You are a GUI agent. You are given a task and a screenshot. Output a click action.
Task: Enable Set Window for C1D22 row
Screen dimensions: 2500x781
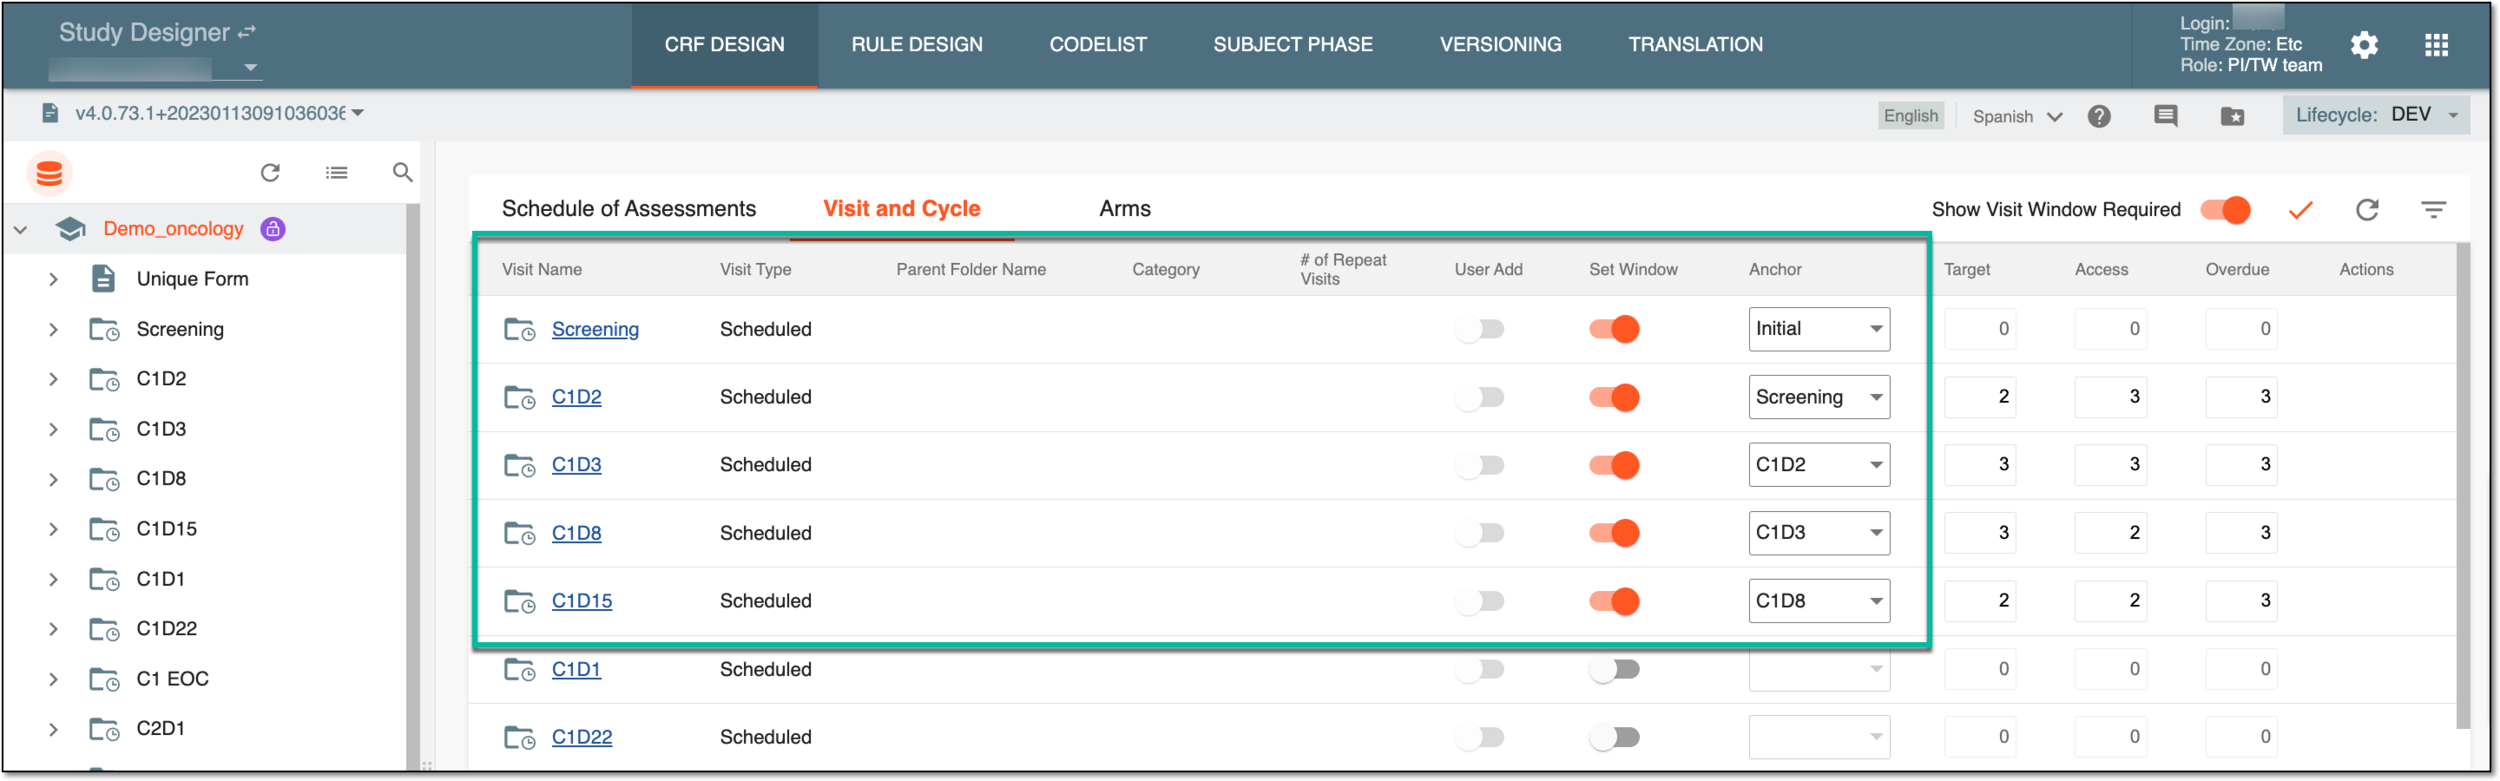tap(1614, 737)
